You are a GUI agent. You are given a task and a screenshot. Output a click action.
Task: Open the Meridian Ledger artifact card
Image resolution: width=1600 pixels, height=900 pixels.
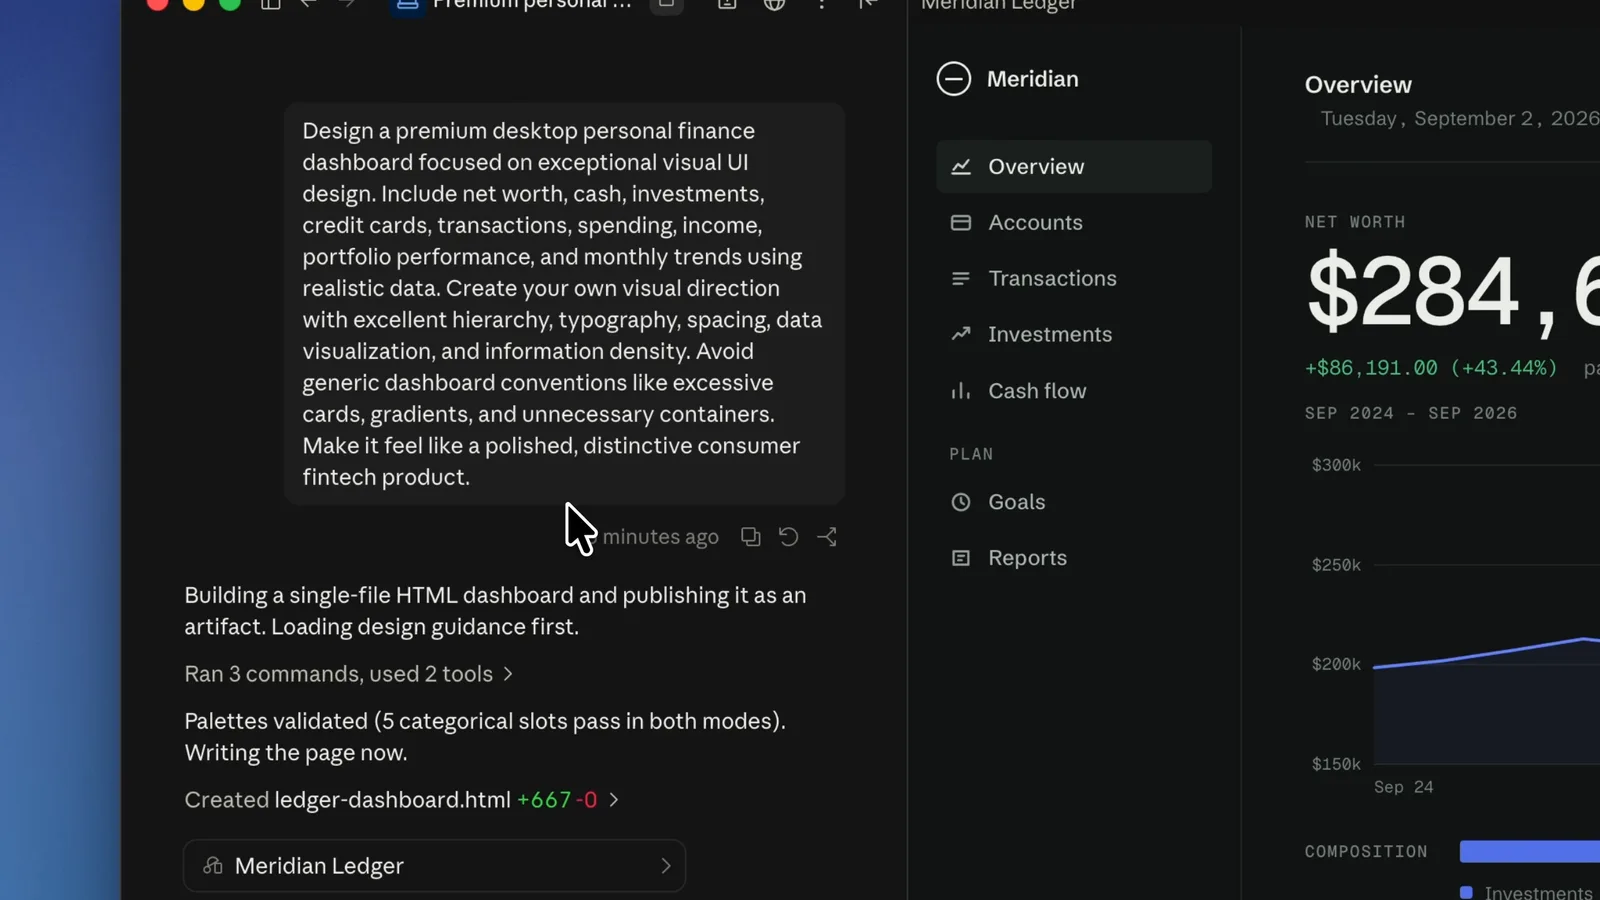click(x=435, y=866)
